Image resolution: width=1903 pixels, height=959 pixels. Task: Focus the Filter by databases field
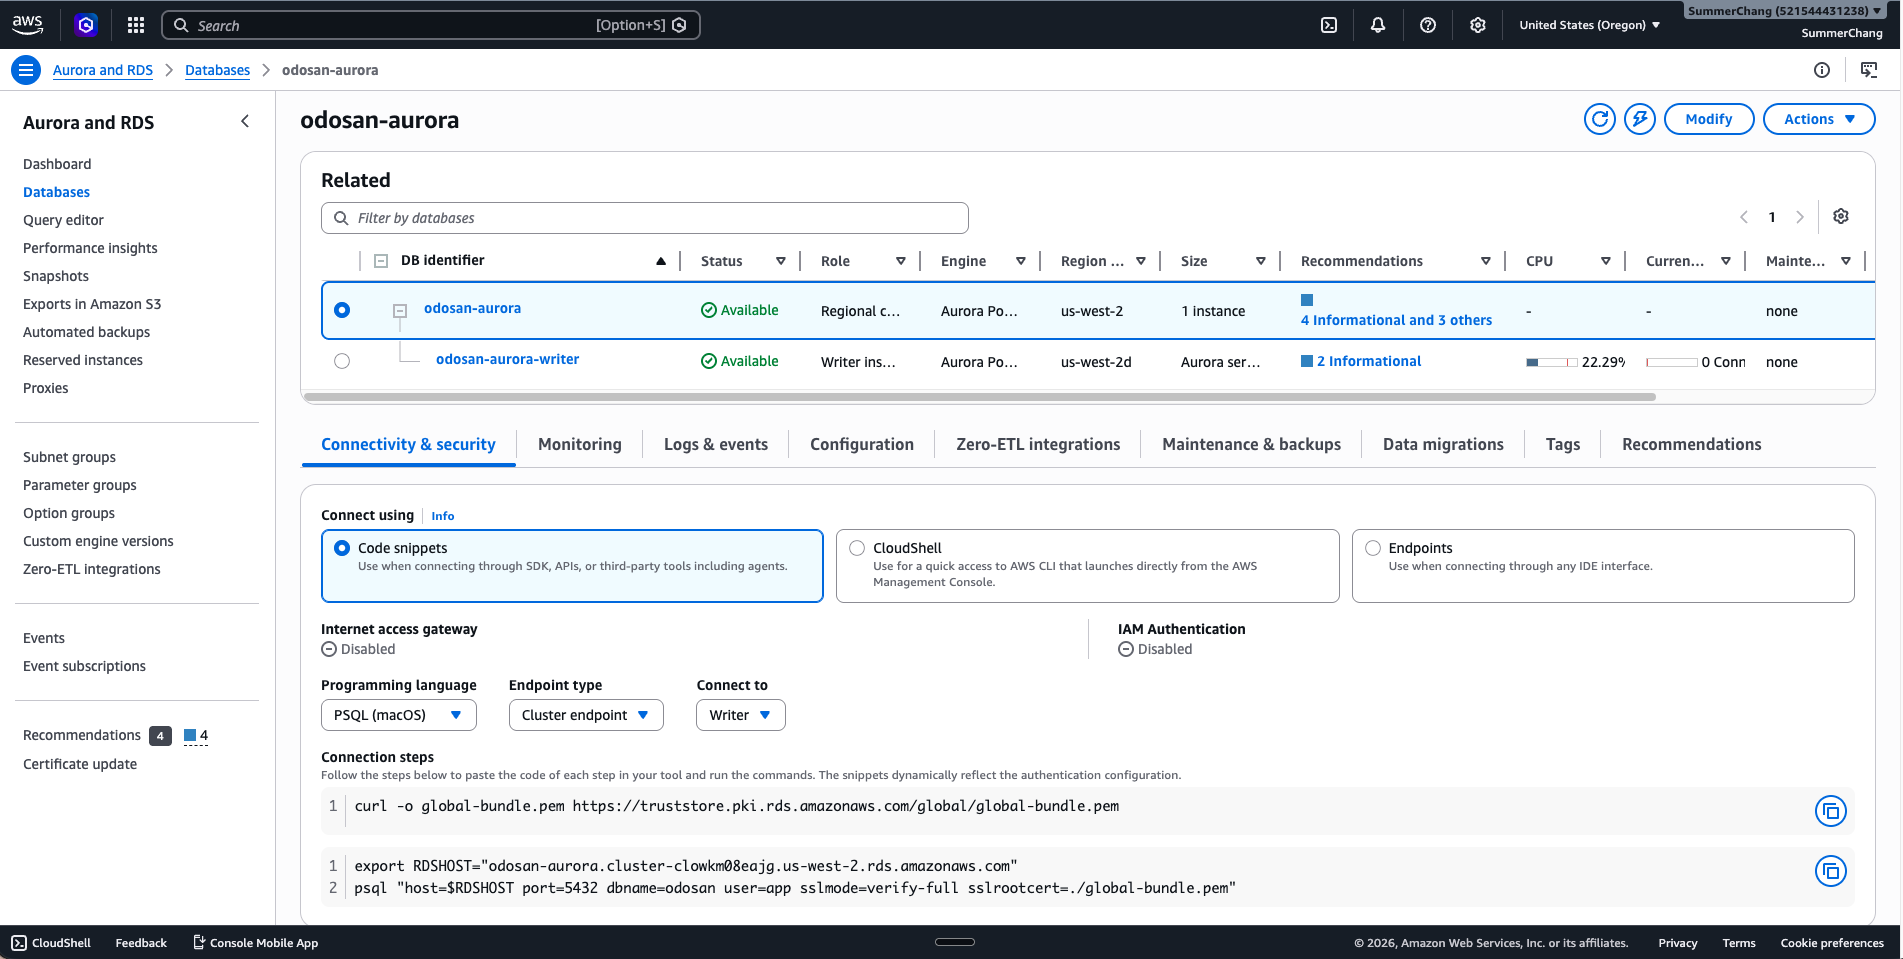(645, 218)
